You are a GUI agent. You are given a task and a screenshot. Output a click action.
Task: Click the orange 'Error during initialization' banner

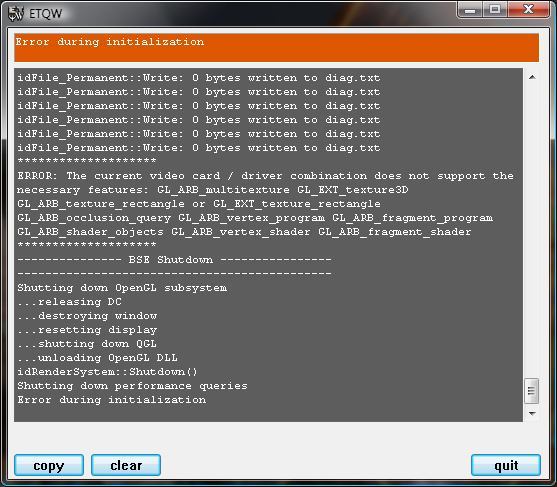click(276, 48)
